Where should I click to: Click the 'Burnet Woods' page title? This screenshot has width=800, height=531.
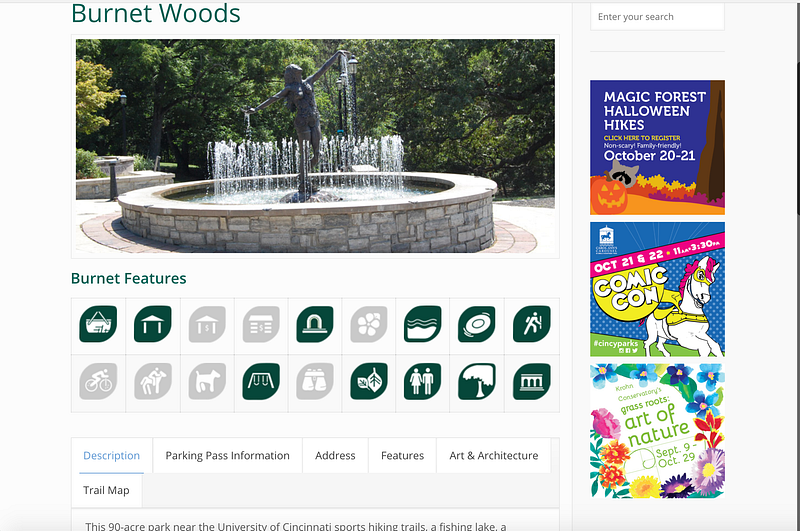pos(156,14)
